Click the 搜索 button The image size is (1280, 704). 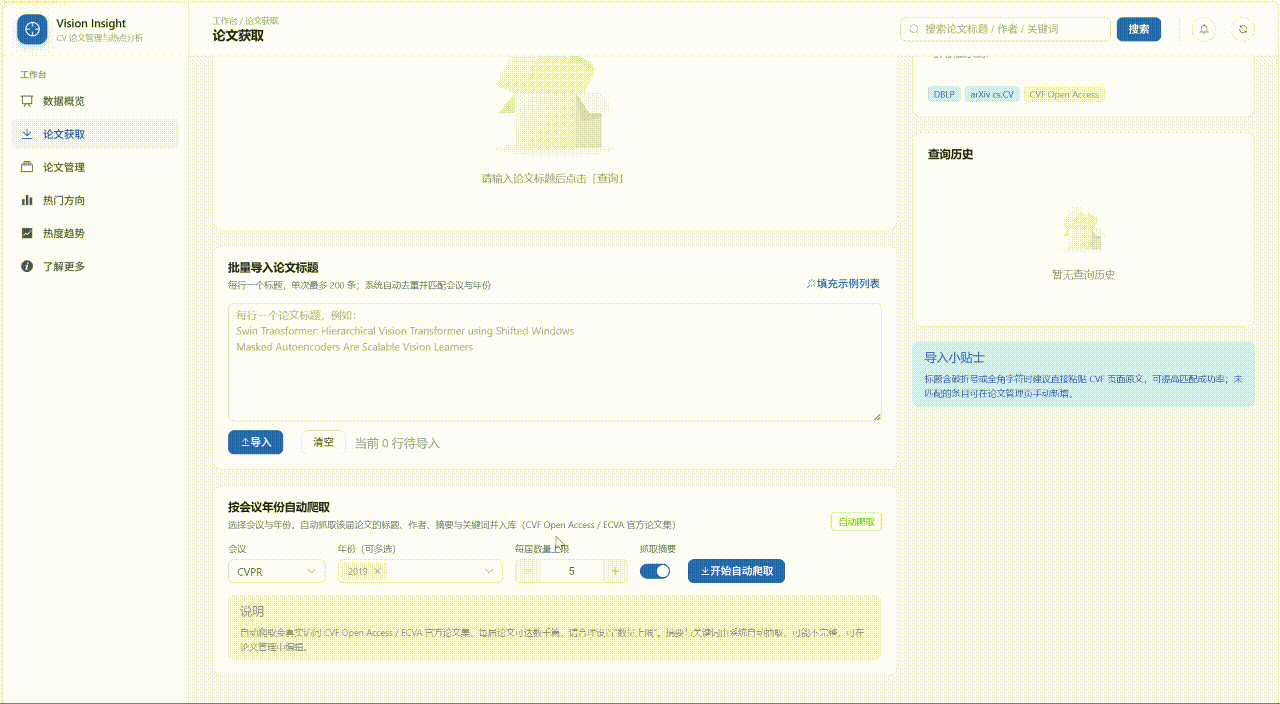(x=1139, y=29)
